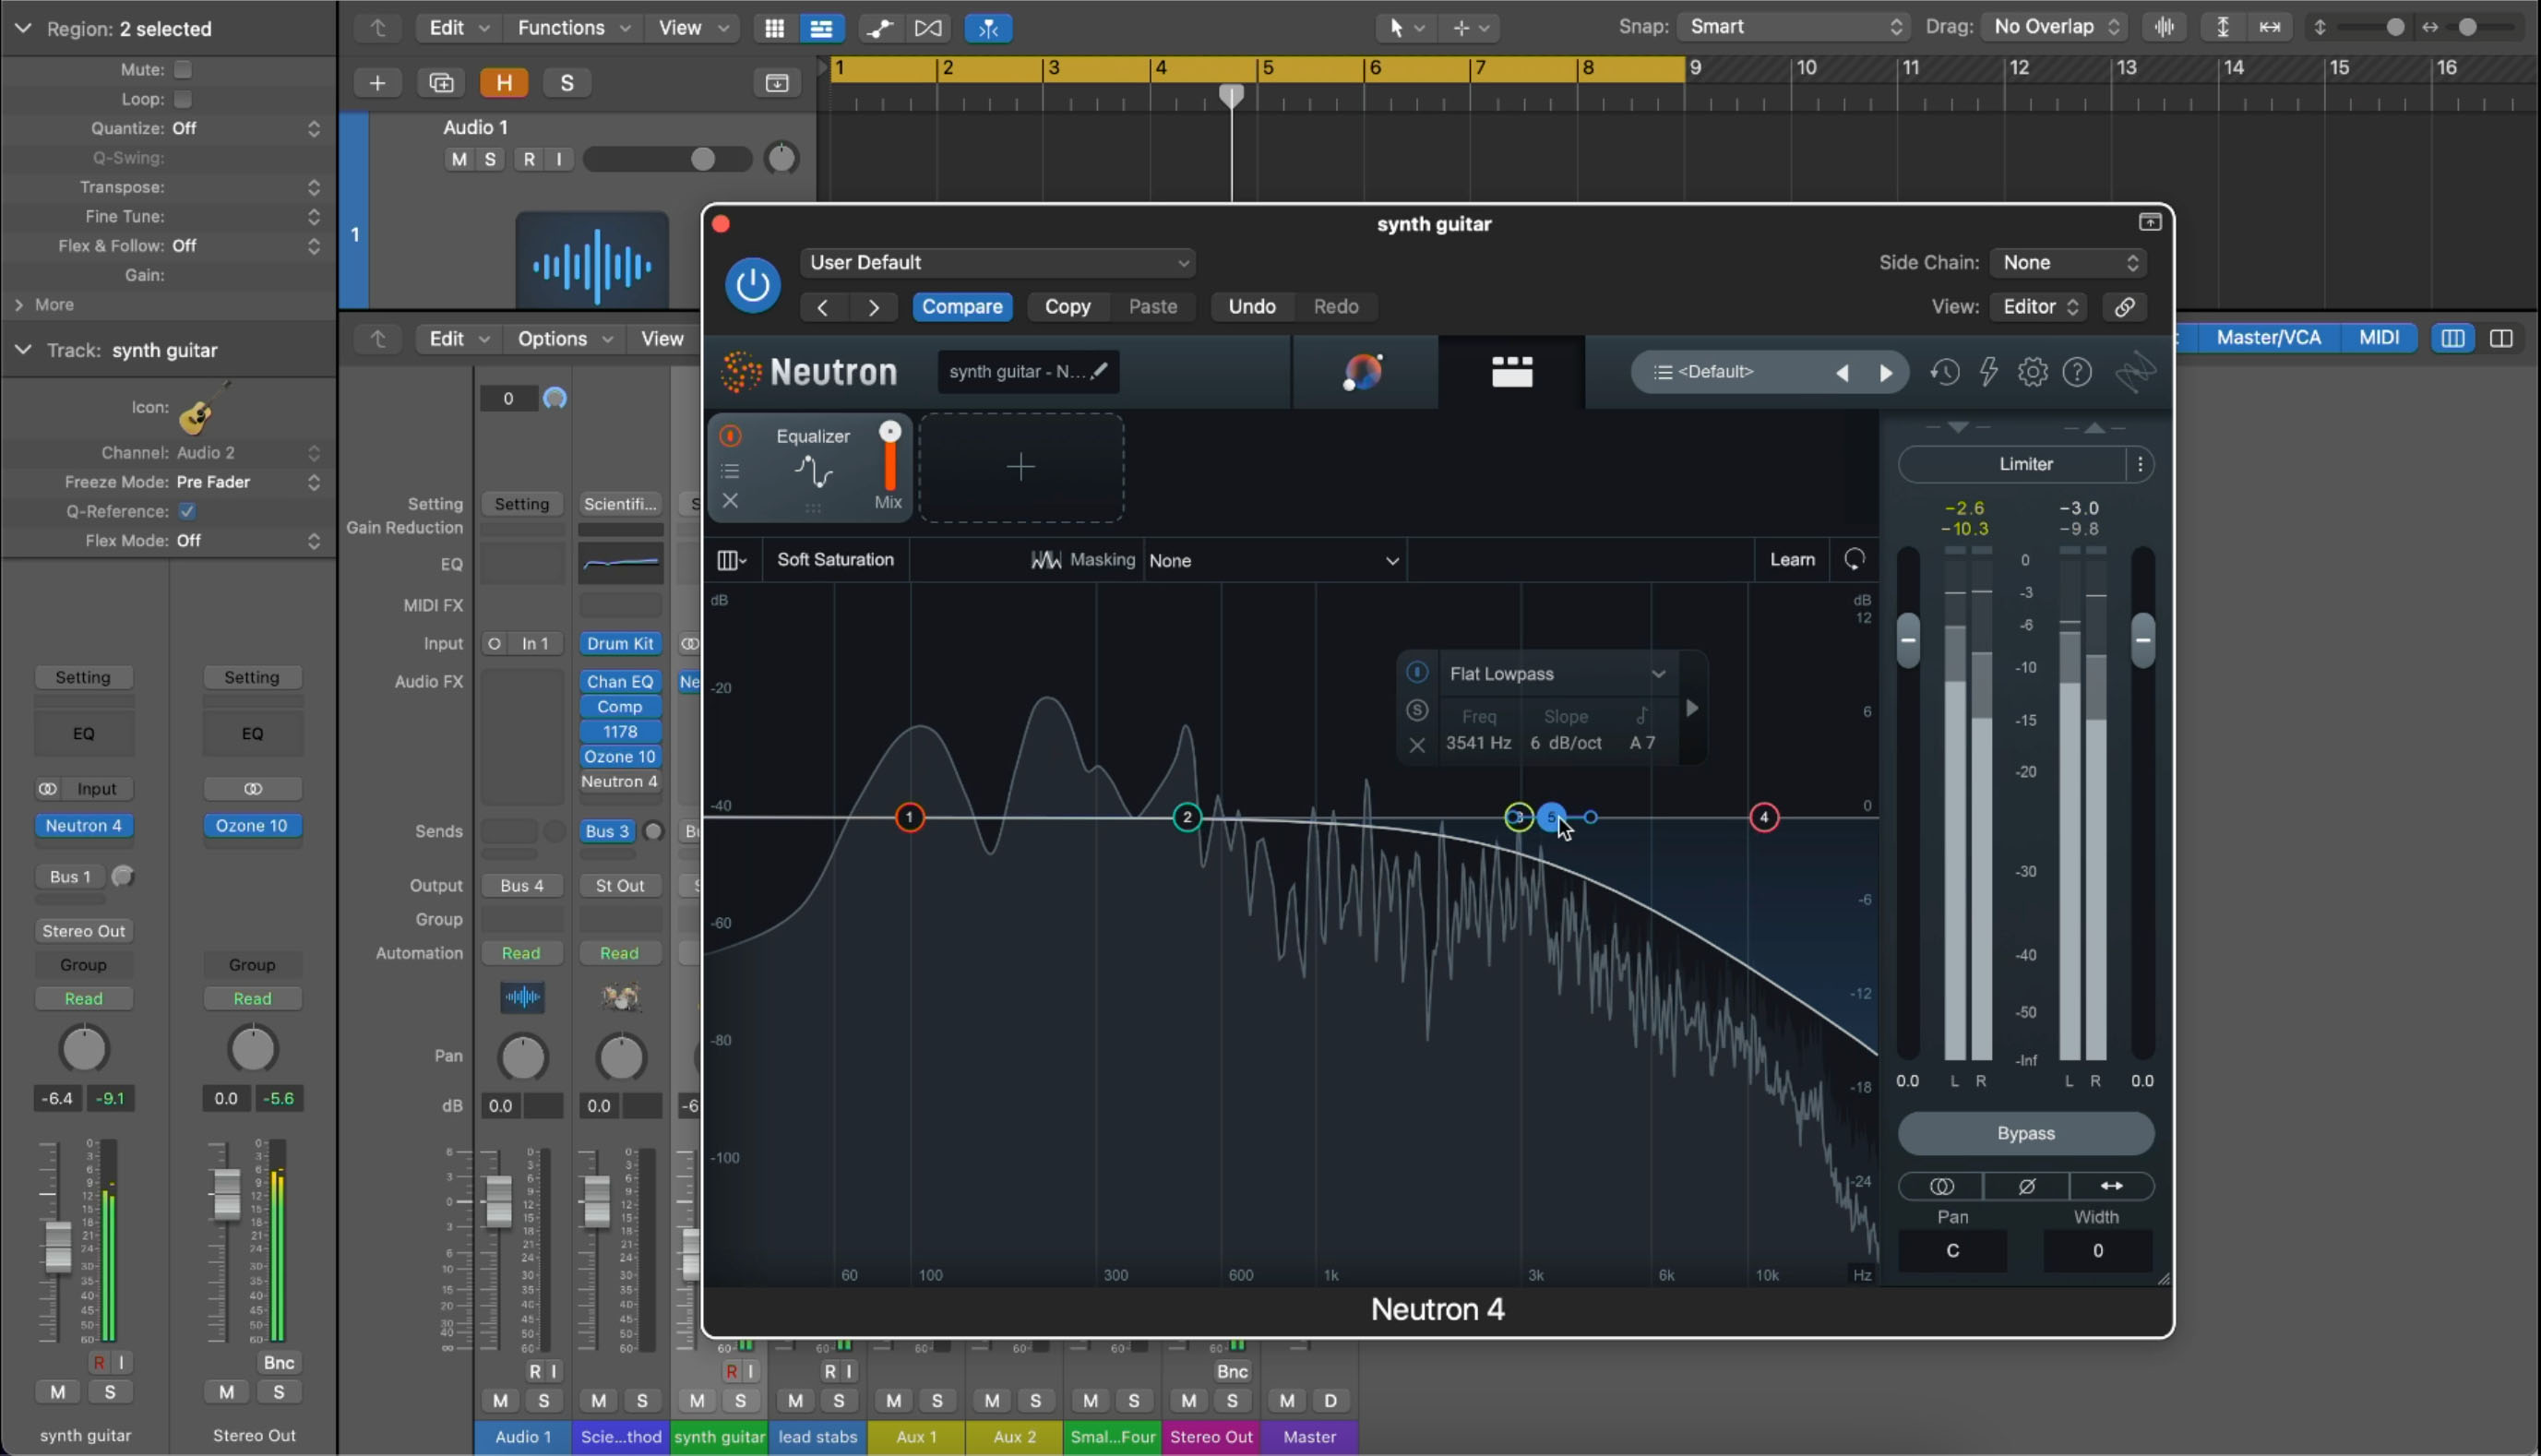Select next Neutron preset arrow
2541x1456 pixels.
coord(1885,373)
